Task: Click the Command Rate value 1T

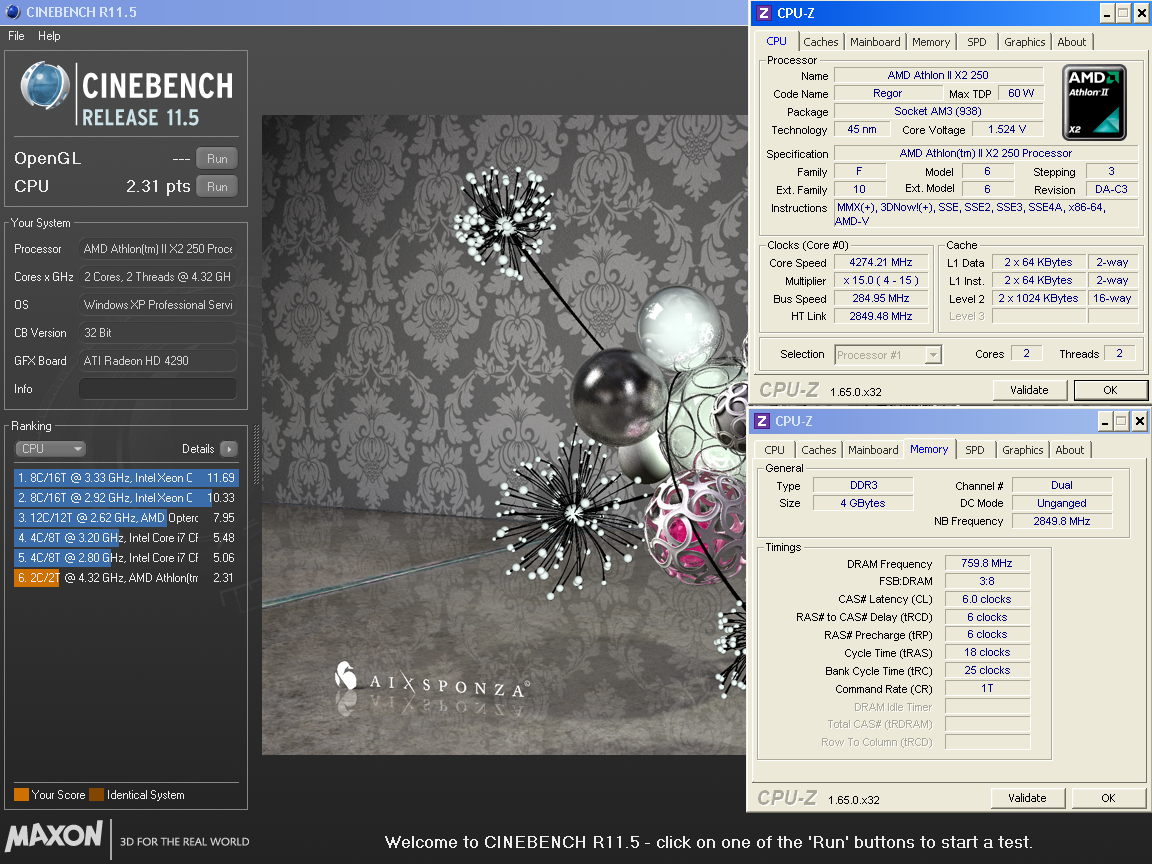Action: point(987,688)
